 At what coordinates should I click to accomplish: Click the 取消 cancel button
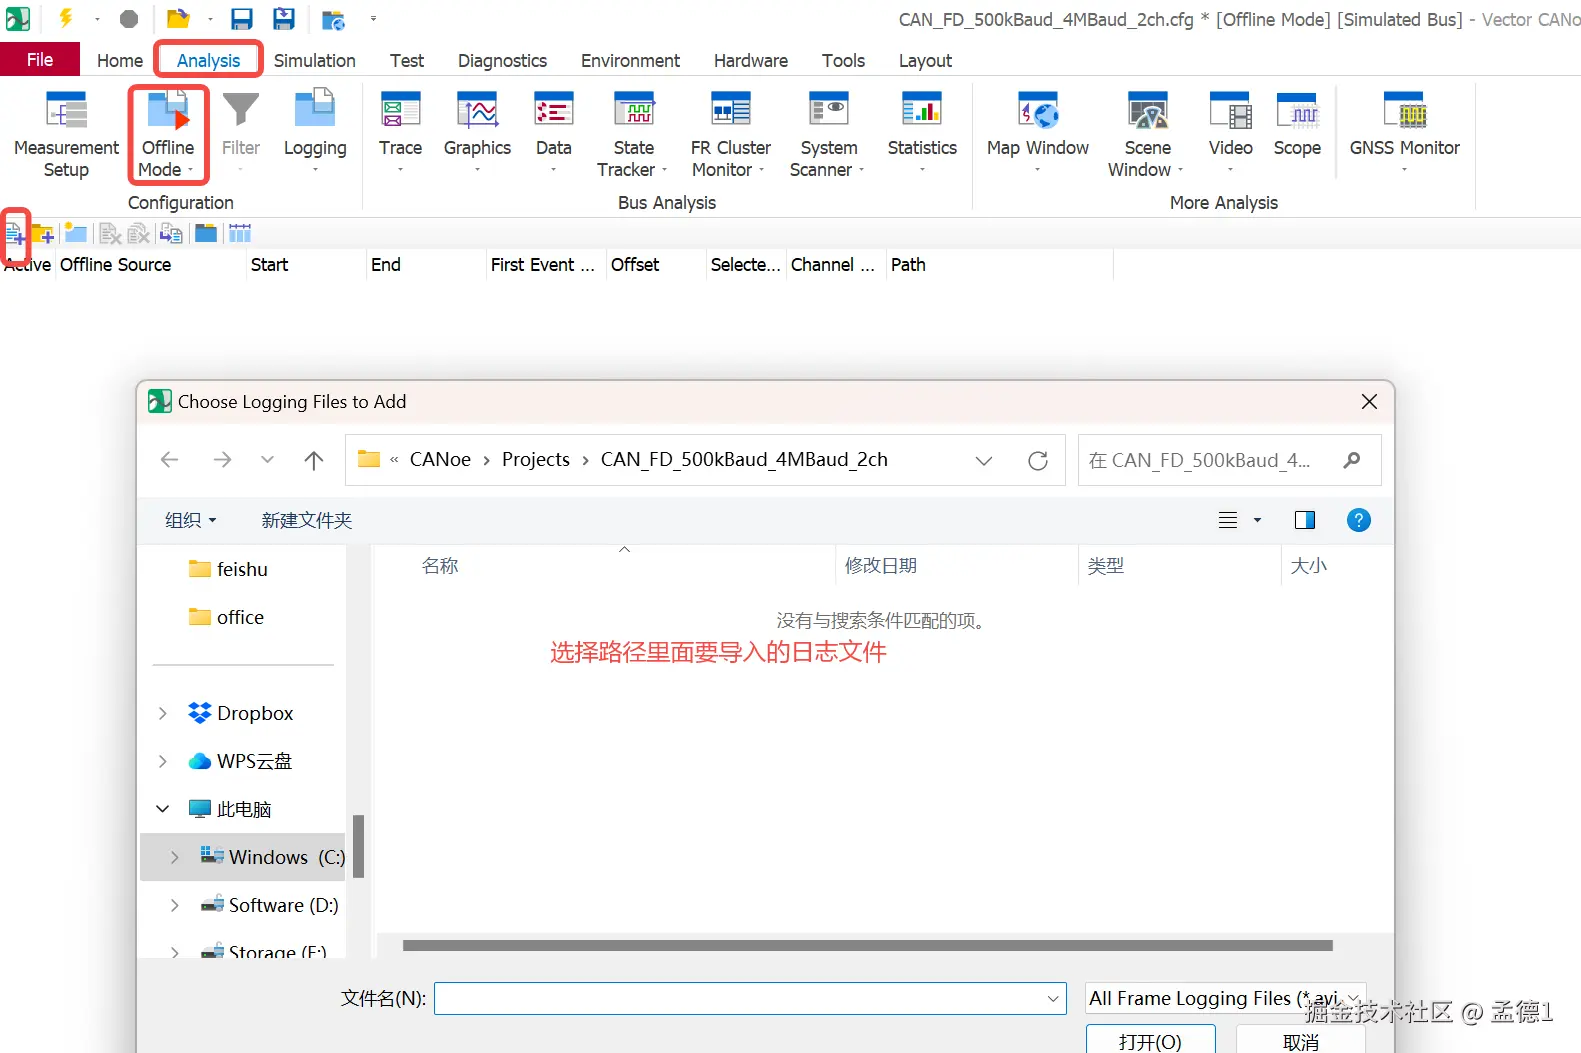(1300, 1040)
